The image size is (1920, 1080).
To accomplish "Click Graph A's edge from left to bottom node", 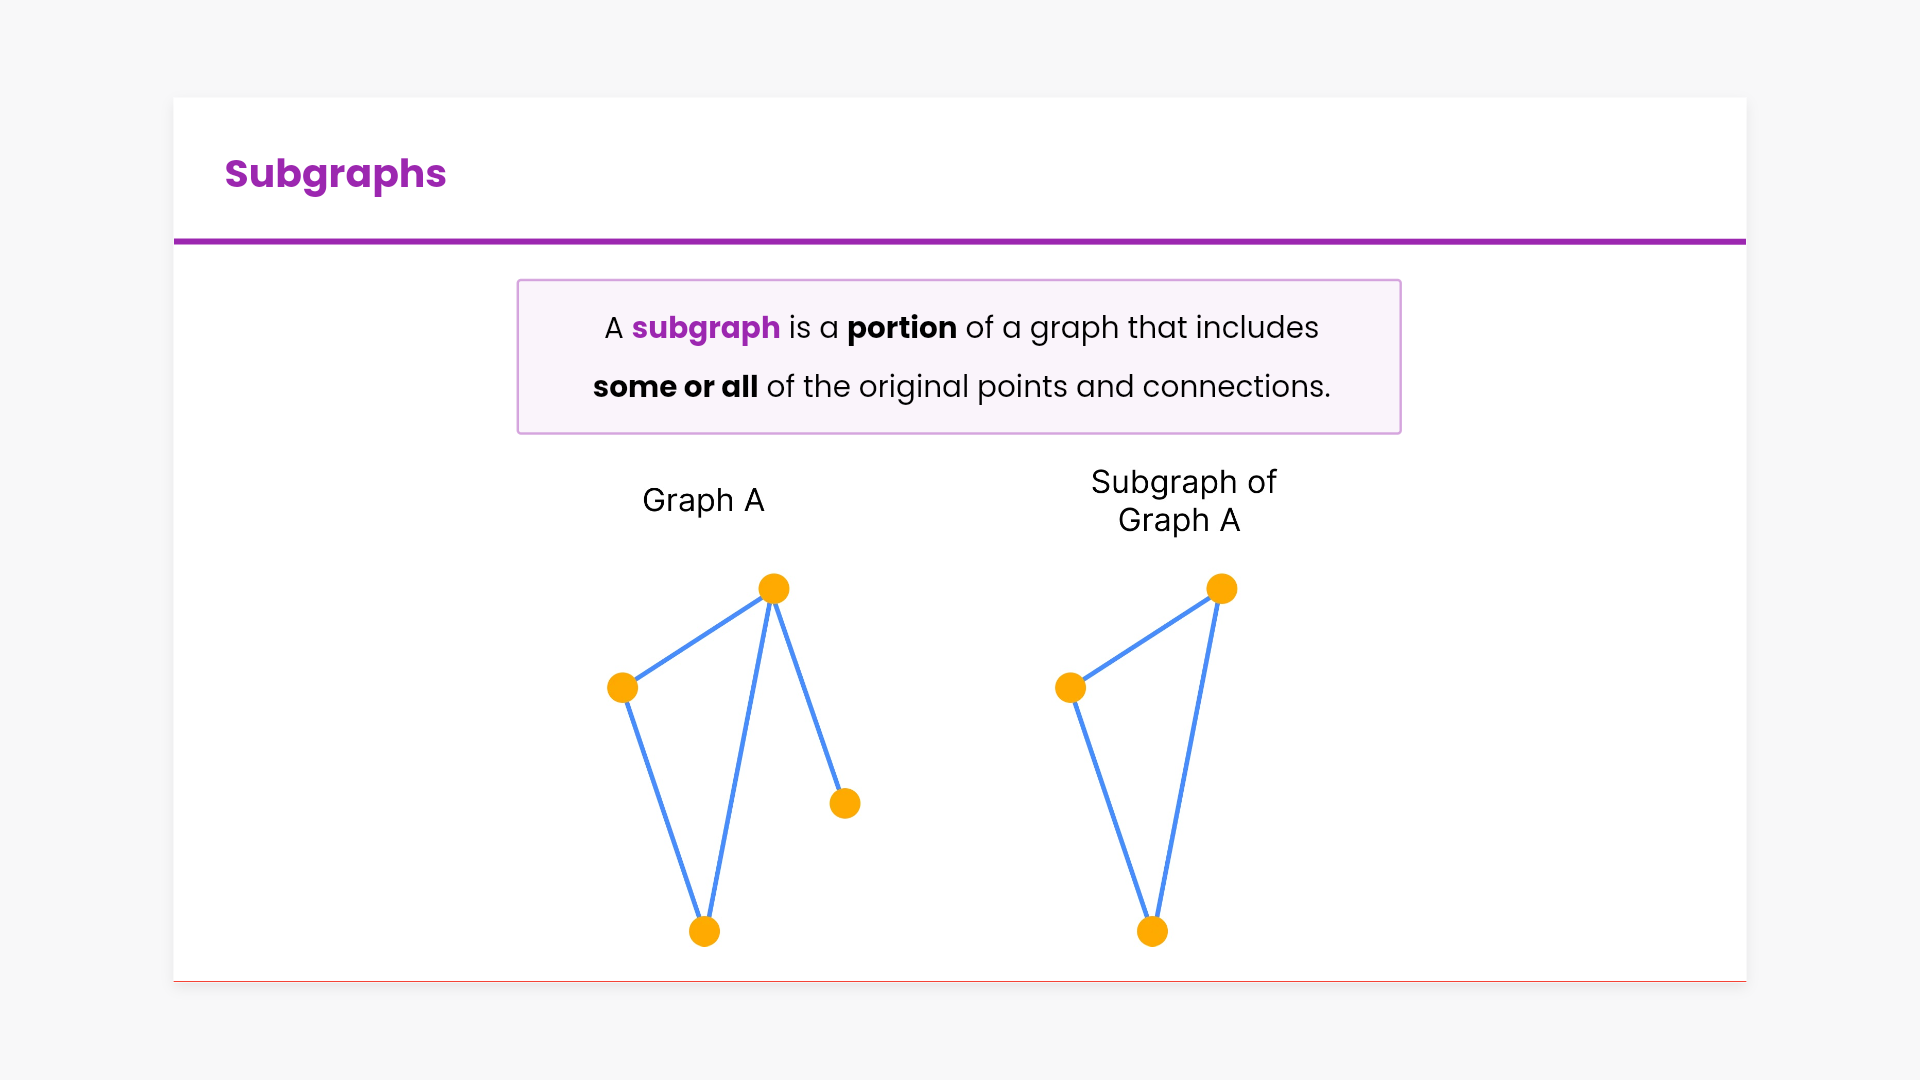I will (x=663, y=810).
